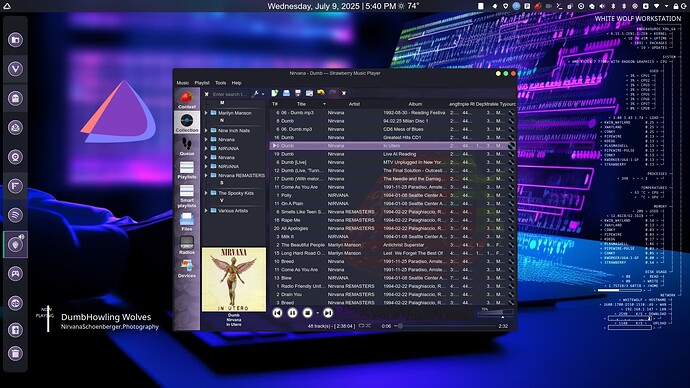Stop playback

(307, 313)
